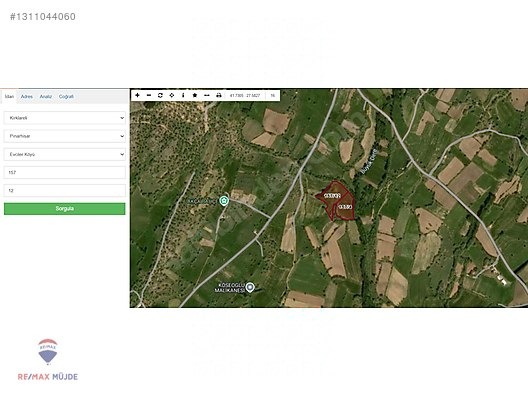Switch to the Coğrafi tab
This screenshot has width=528, height=396.
pyautogui.click(x=66, y=97)
